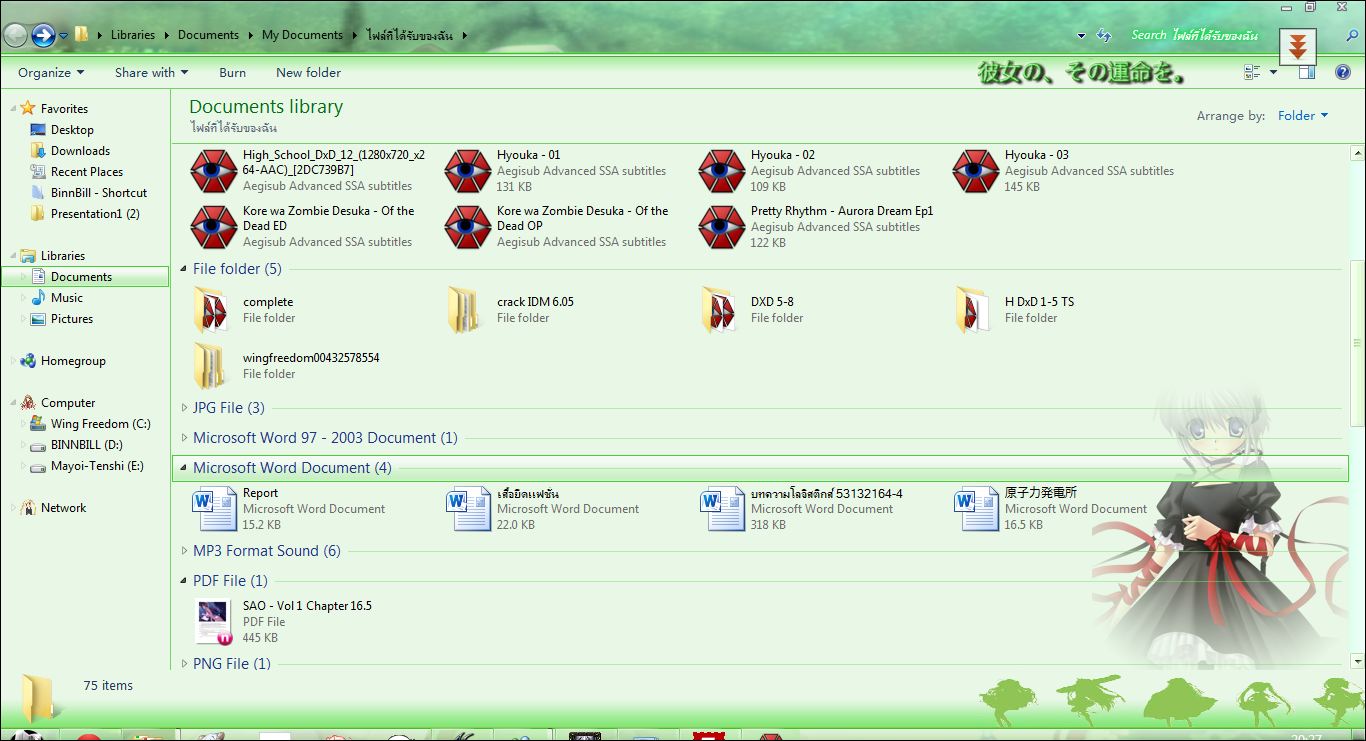Select the Report Word document icon

[214, 508]
